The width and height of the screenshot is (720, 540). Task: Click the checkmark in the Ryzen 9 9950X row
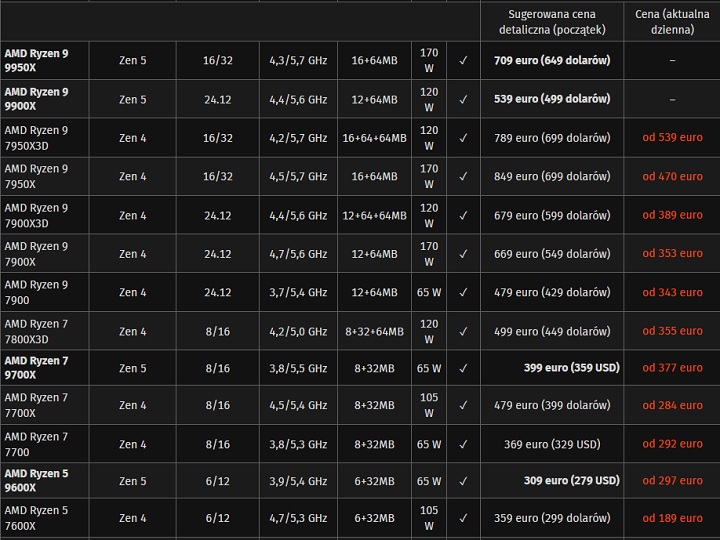pyautogui.click(x=463, y=60)
